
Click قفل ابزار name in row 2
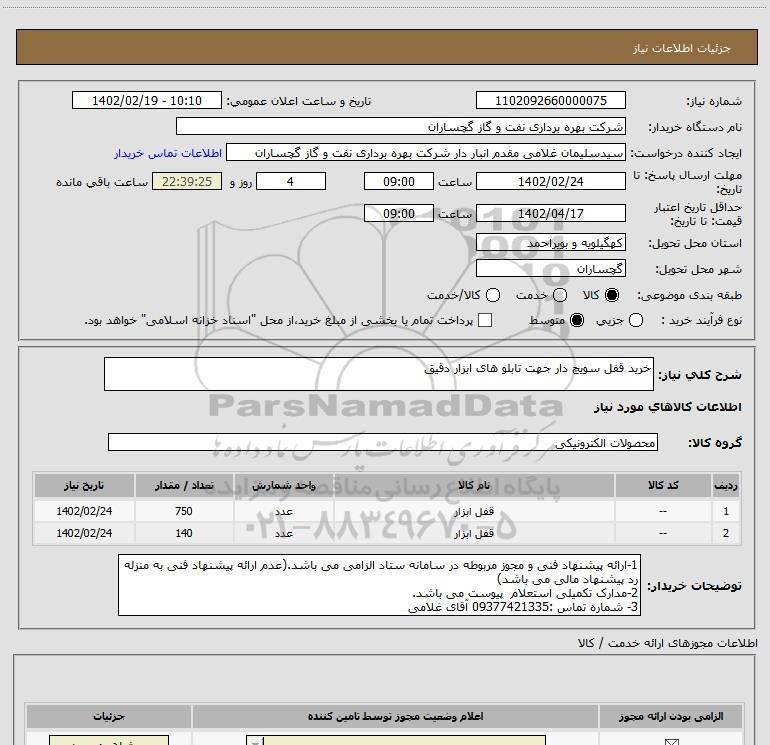(x=474, y=534)
